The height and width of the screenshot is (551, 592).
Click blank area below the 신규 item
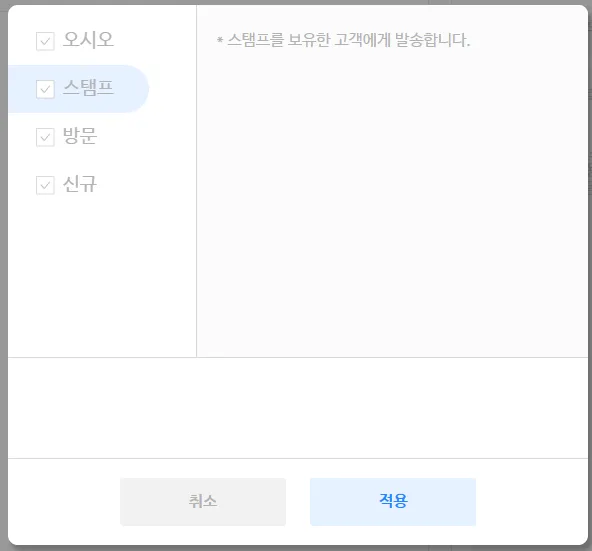(102, 279)
